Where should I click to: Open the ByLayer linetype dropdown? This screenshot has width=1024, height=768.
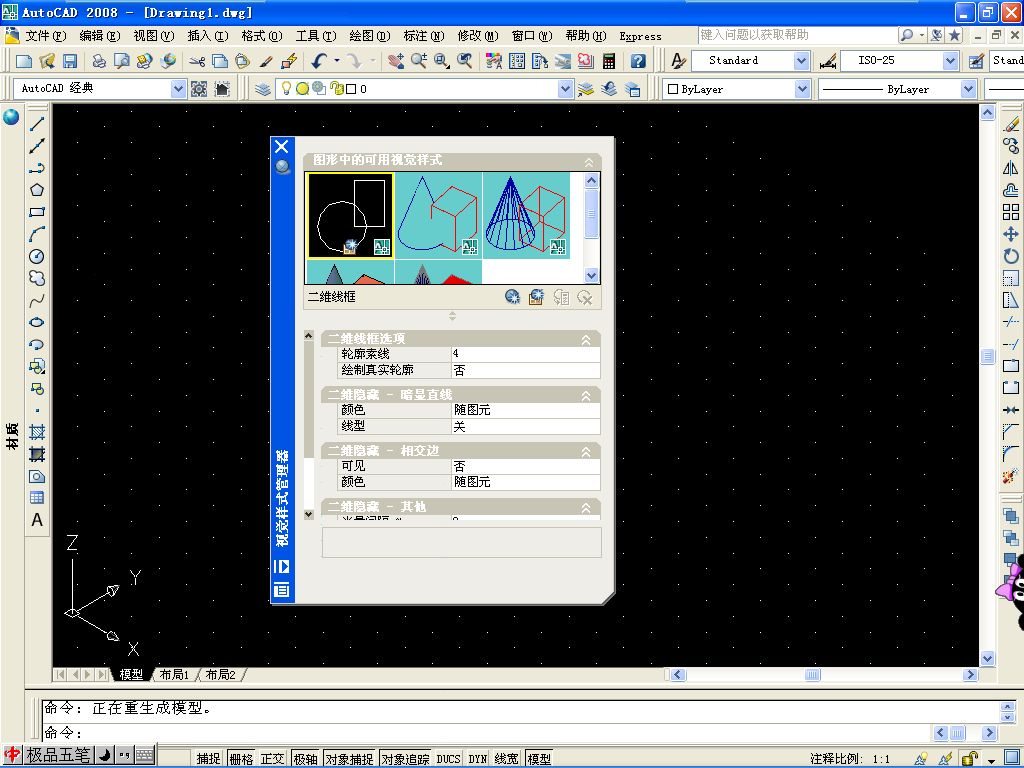[968, 89]
